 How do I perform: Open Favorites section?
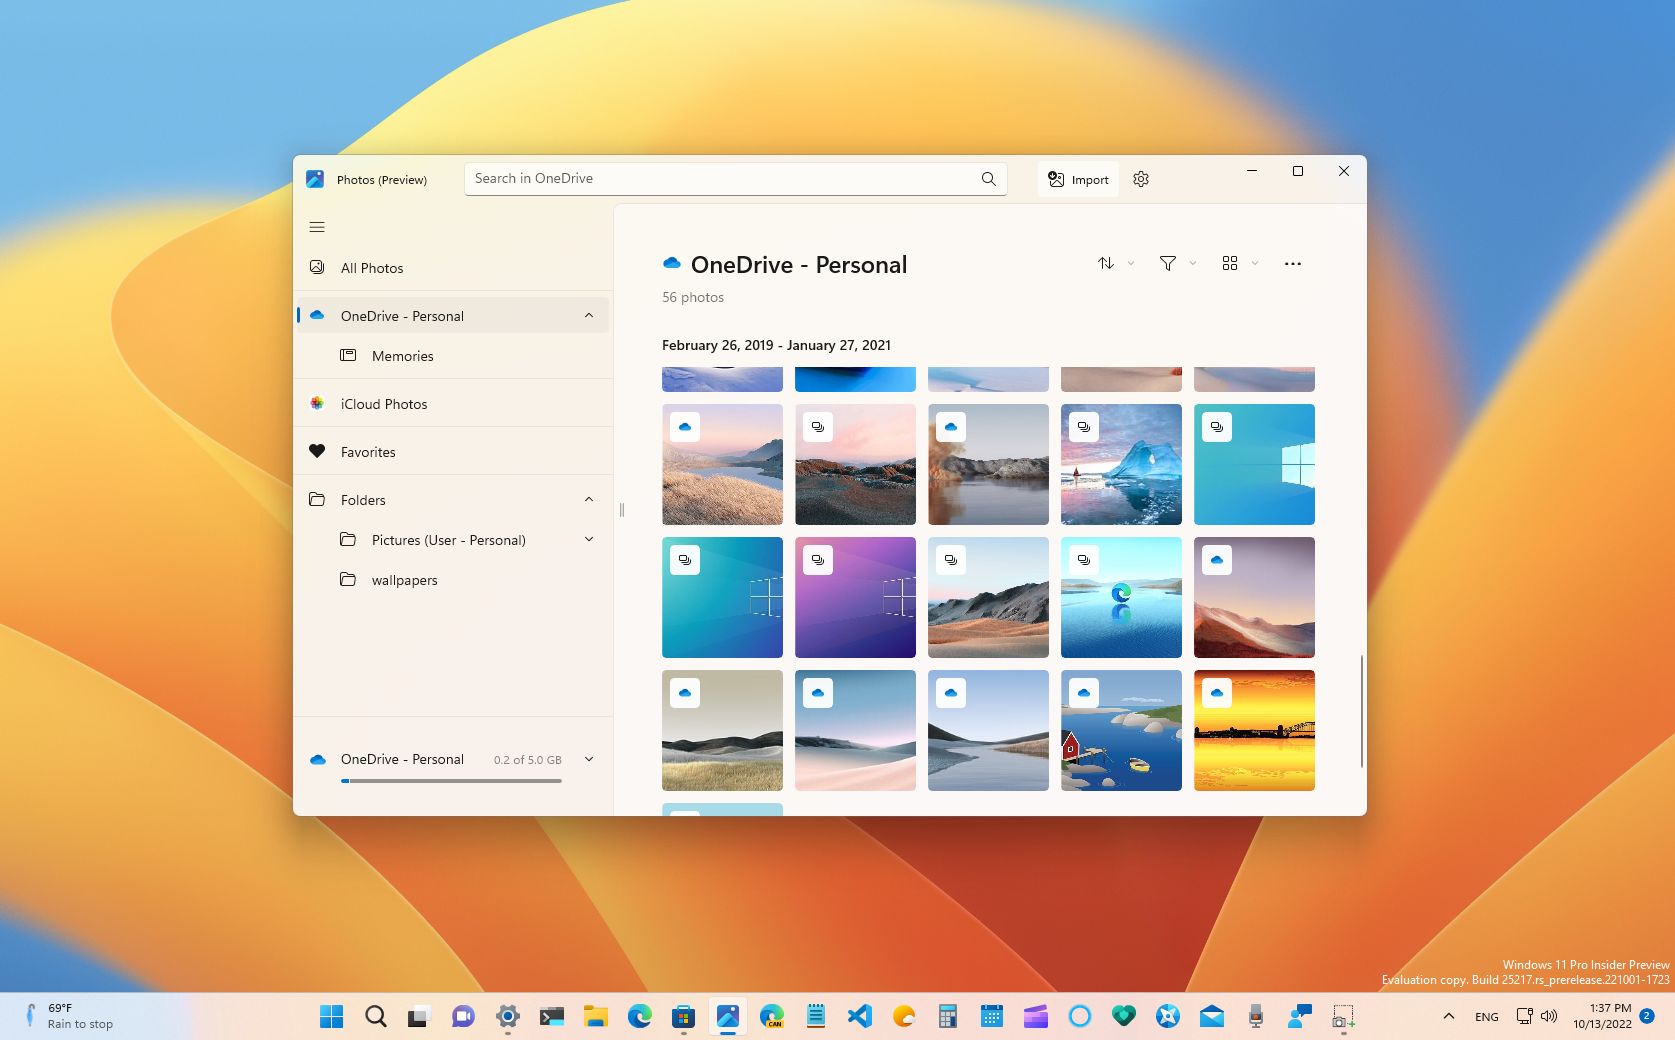tap(453, 452)
